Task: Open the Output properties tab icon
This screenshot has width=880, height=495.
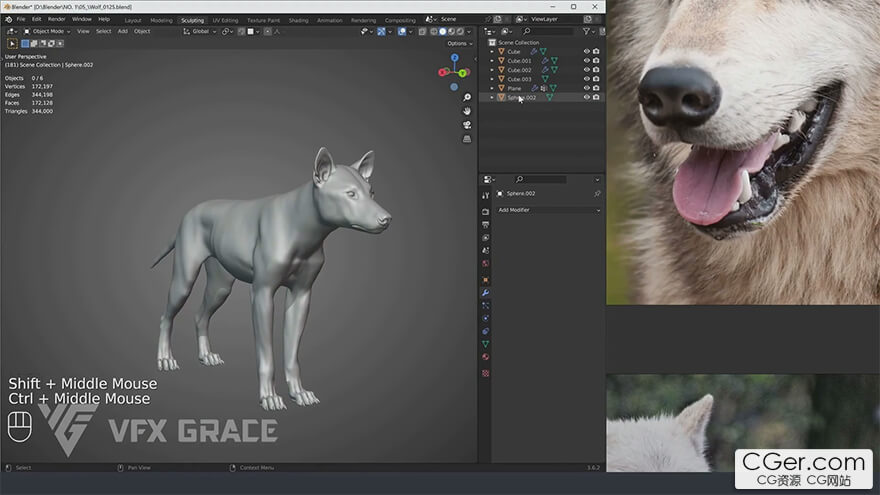Action: [x=485, y=224]
